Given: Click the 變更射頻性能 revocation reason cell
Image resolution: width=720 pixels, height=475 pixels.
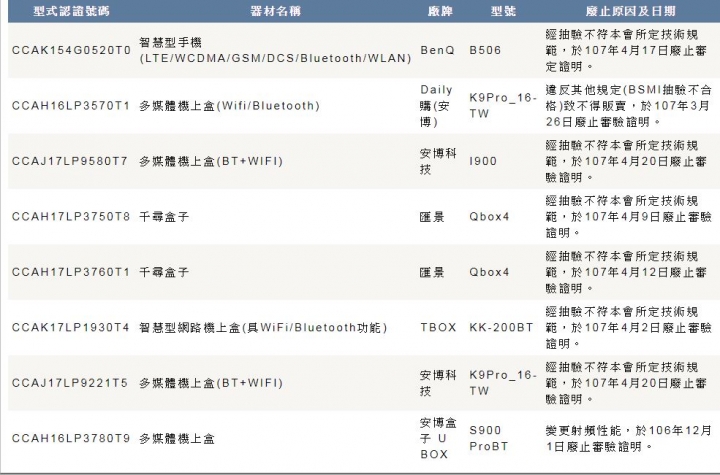Looking at the screenshot, I should click(x=628, y=438).
